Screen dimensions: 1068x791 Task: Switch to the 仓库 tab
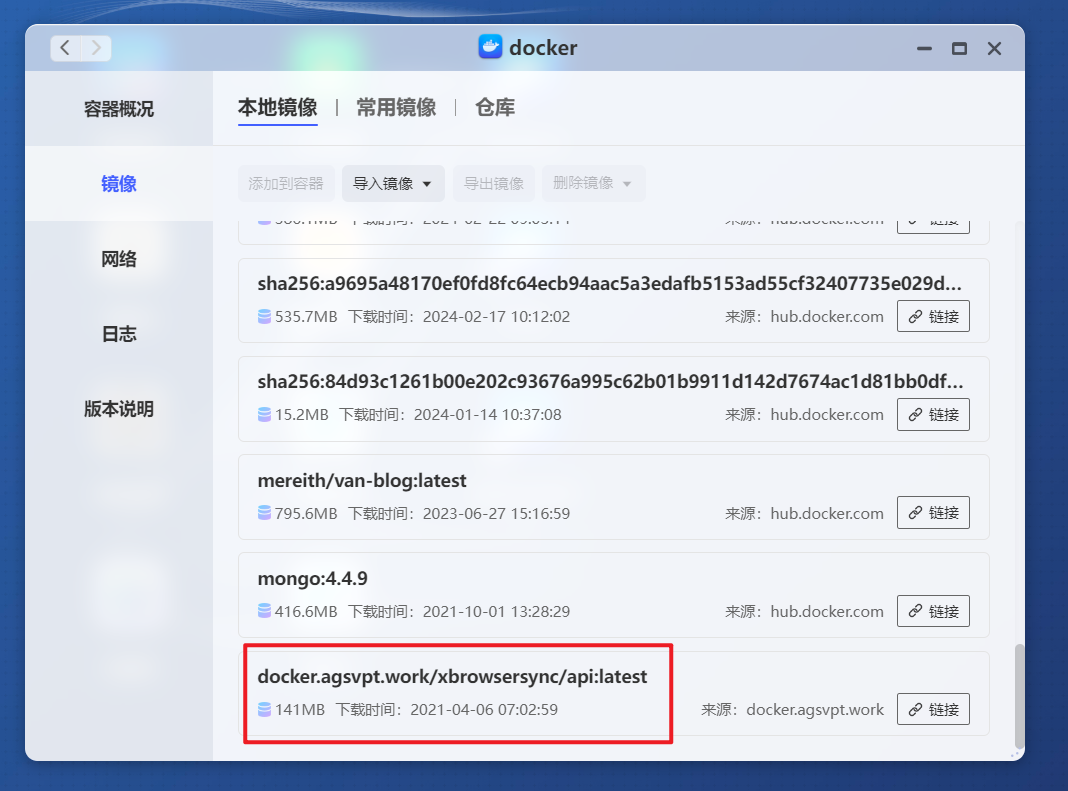pyautogui.click(x=495, y=108)
